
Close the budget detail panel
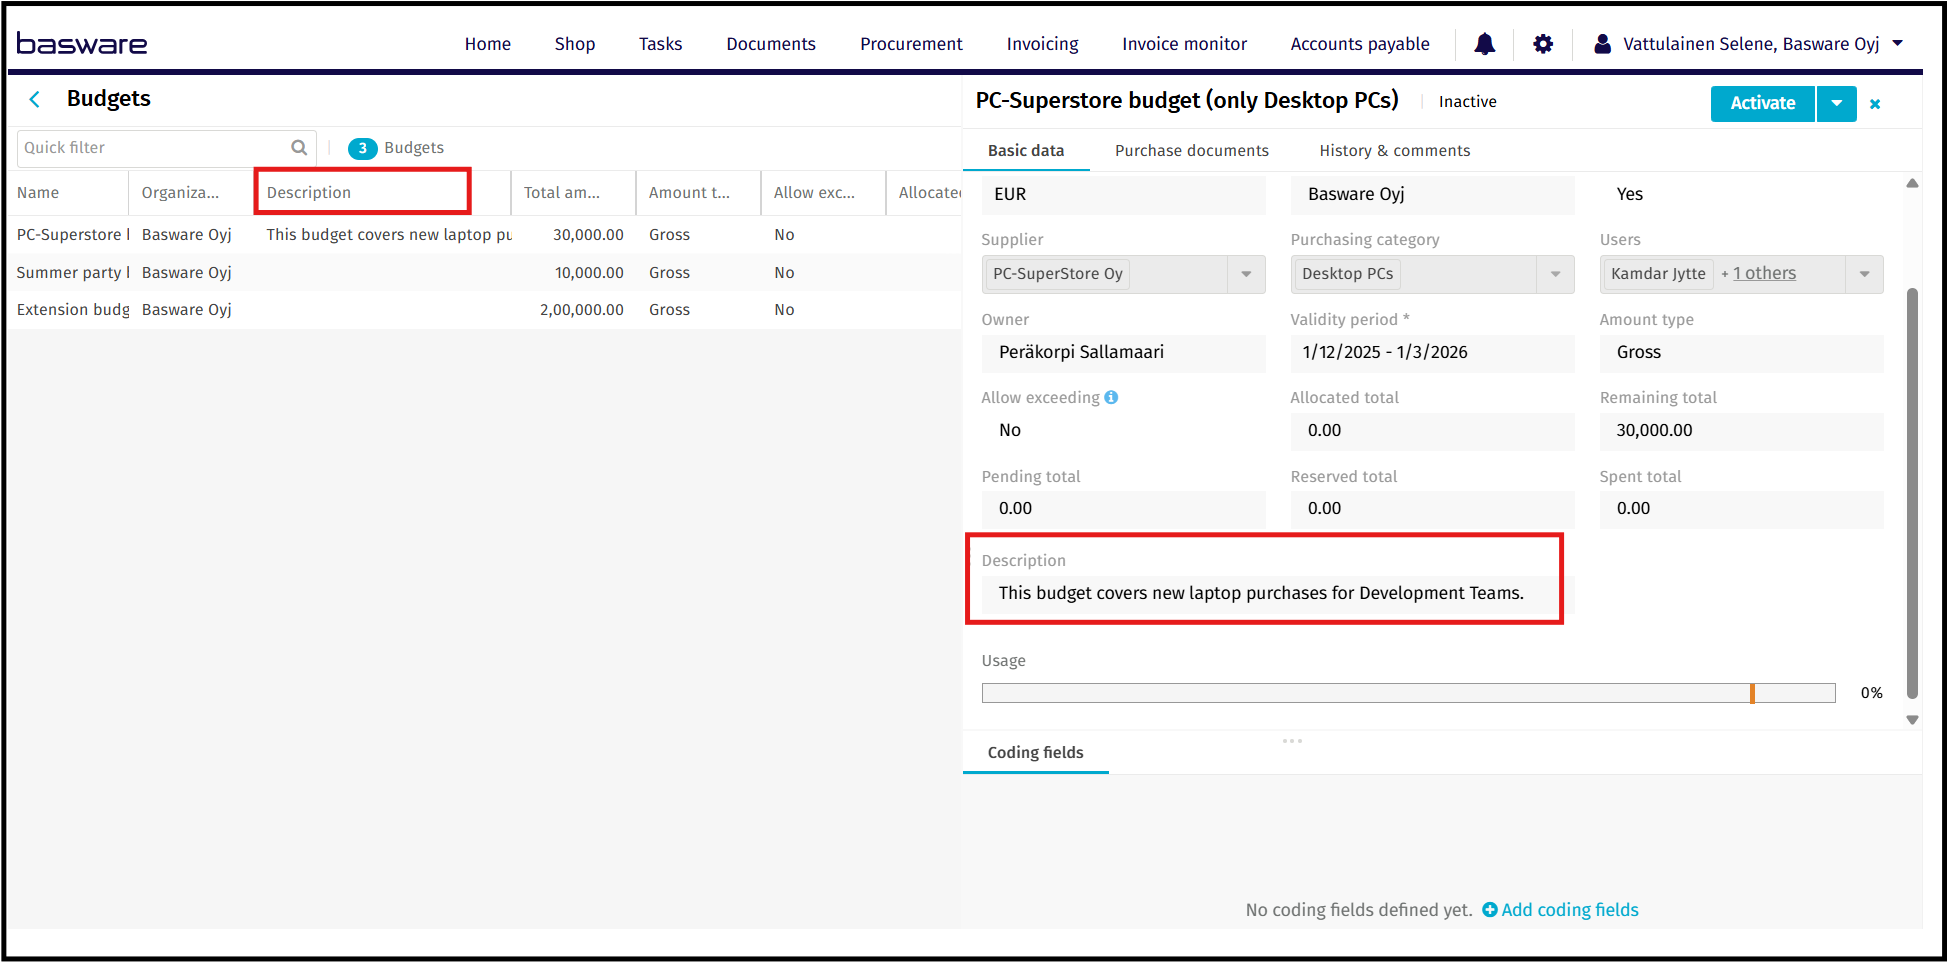(1875, 104)
